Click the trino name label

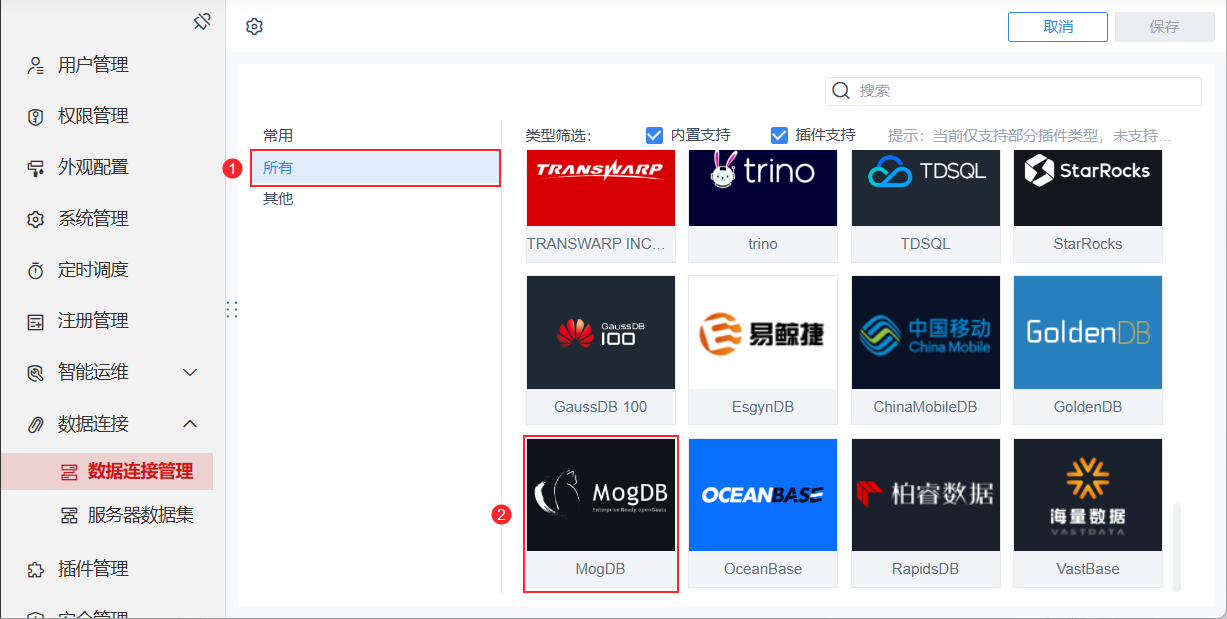coord(763,244)
